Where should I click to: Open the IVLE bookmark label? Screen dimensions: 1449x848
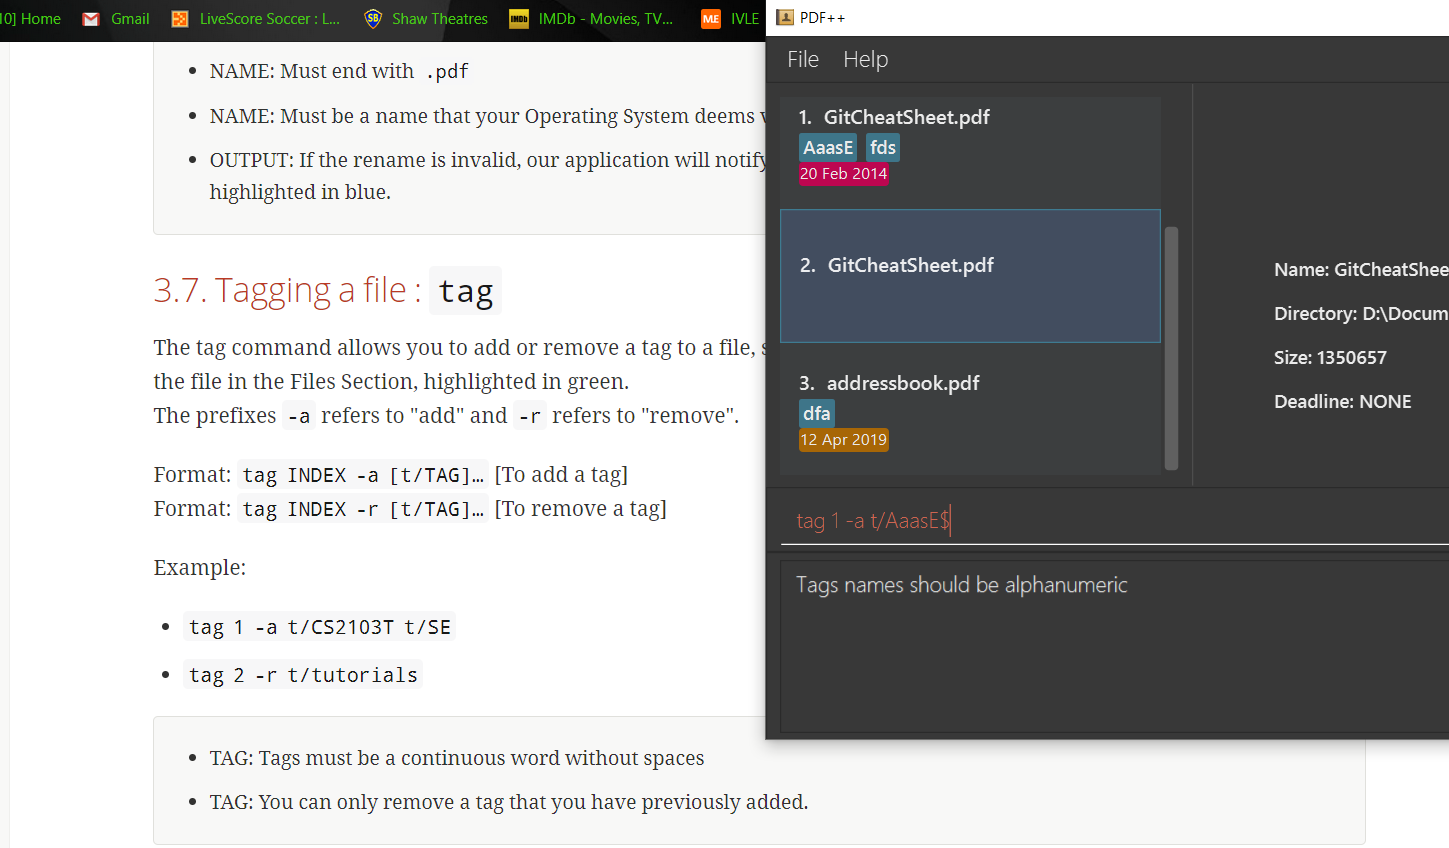click(x=745, y=19)
